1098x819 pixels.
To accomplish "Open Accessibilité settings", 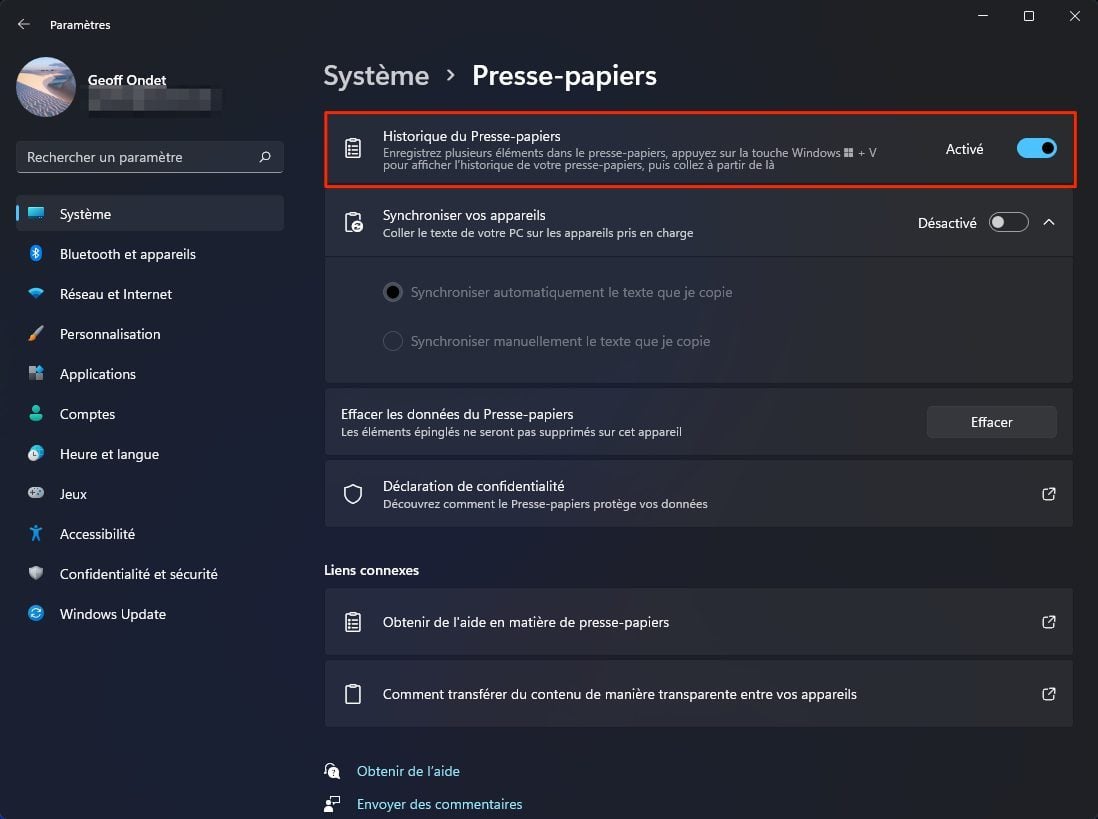I will point(150,533).
